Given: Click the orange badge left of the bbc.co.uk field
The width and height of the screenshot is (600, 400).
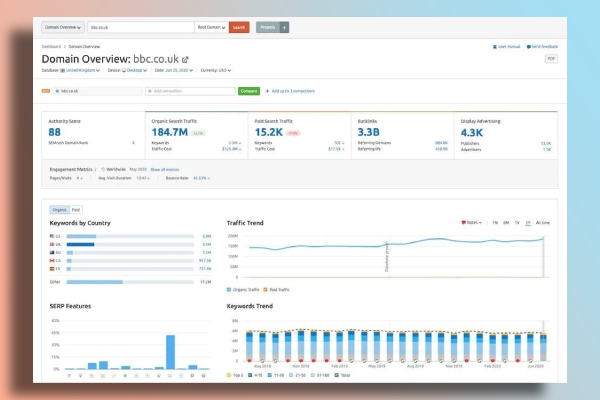Looking at the screenshot, I should (x=46, y=91).
